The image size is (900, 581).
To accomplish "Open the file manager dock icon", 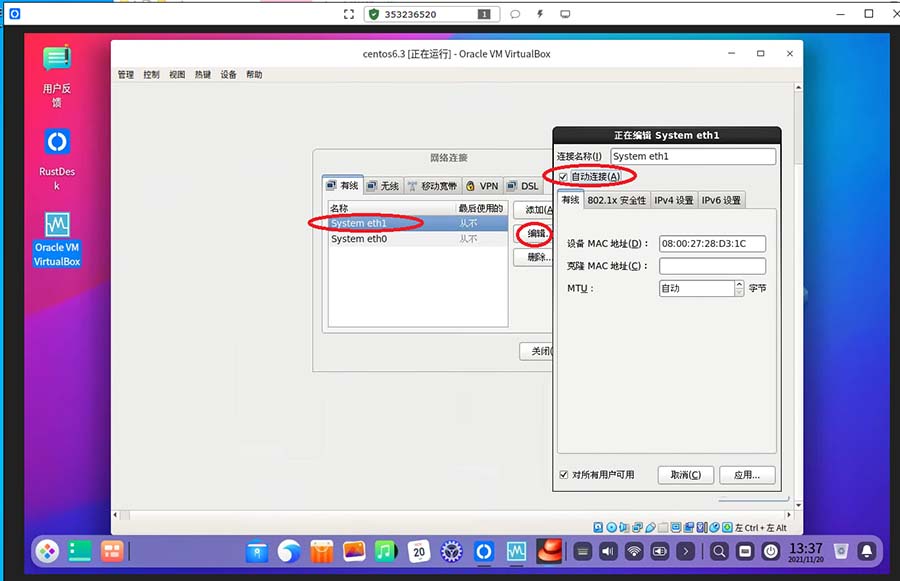I will pos(257,552).
